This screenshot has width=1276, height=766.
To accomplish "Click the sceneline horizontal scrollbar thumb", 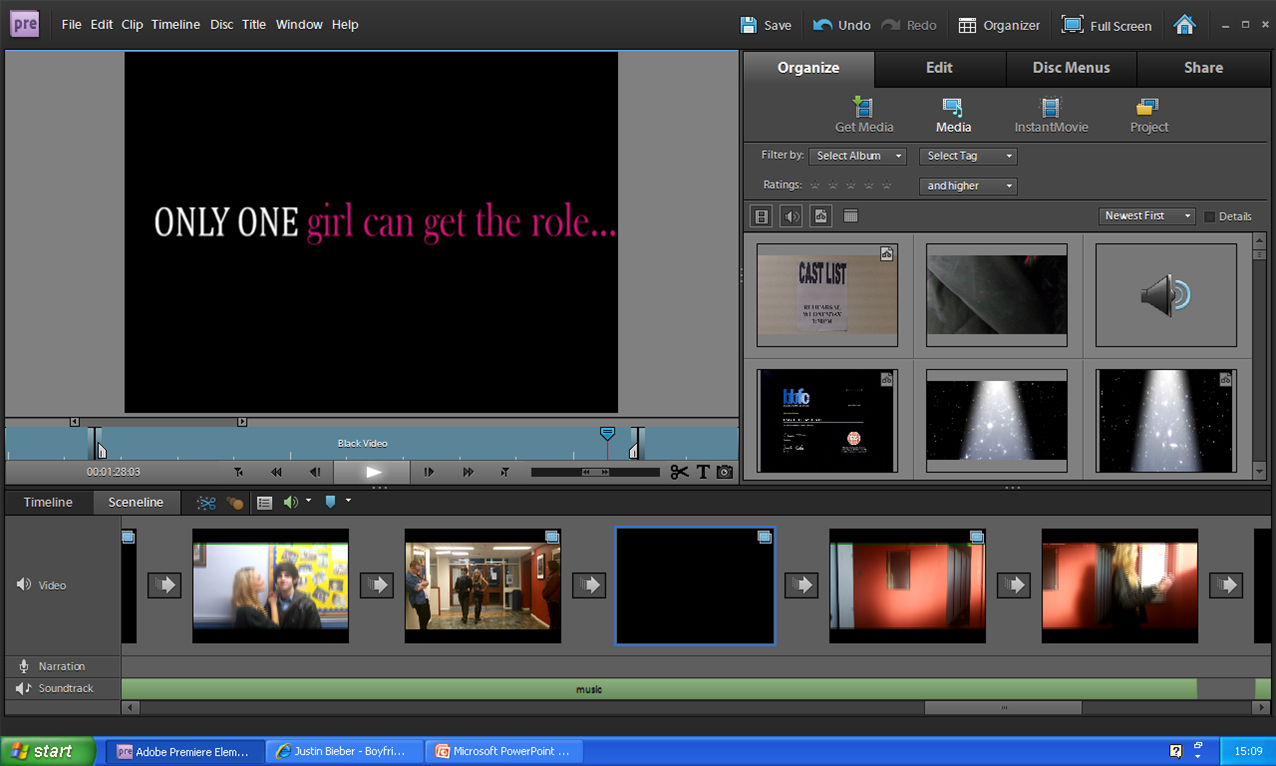I will pyautogui.click(x=1003, y=708).
